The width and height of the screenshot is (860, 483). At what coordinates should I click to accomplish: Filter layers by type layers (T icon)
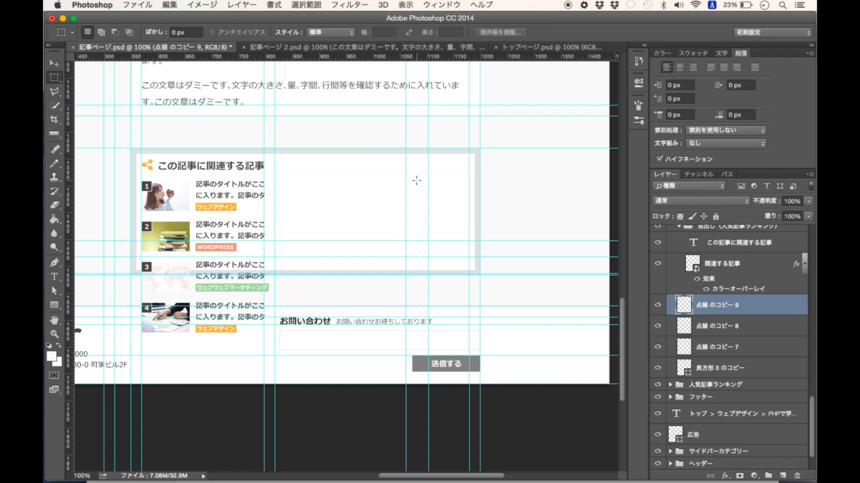(x=767, y=186)
